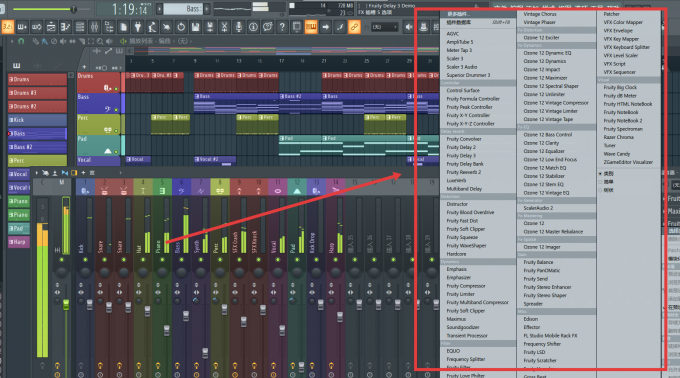Select Fruity Reeverb 2 in plugin menu

pyautogui.click(x=464, y=172)
